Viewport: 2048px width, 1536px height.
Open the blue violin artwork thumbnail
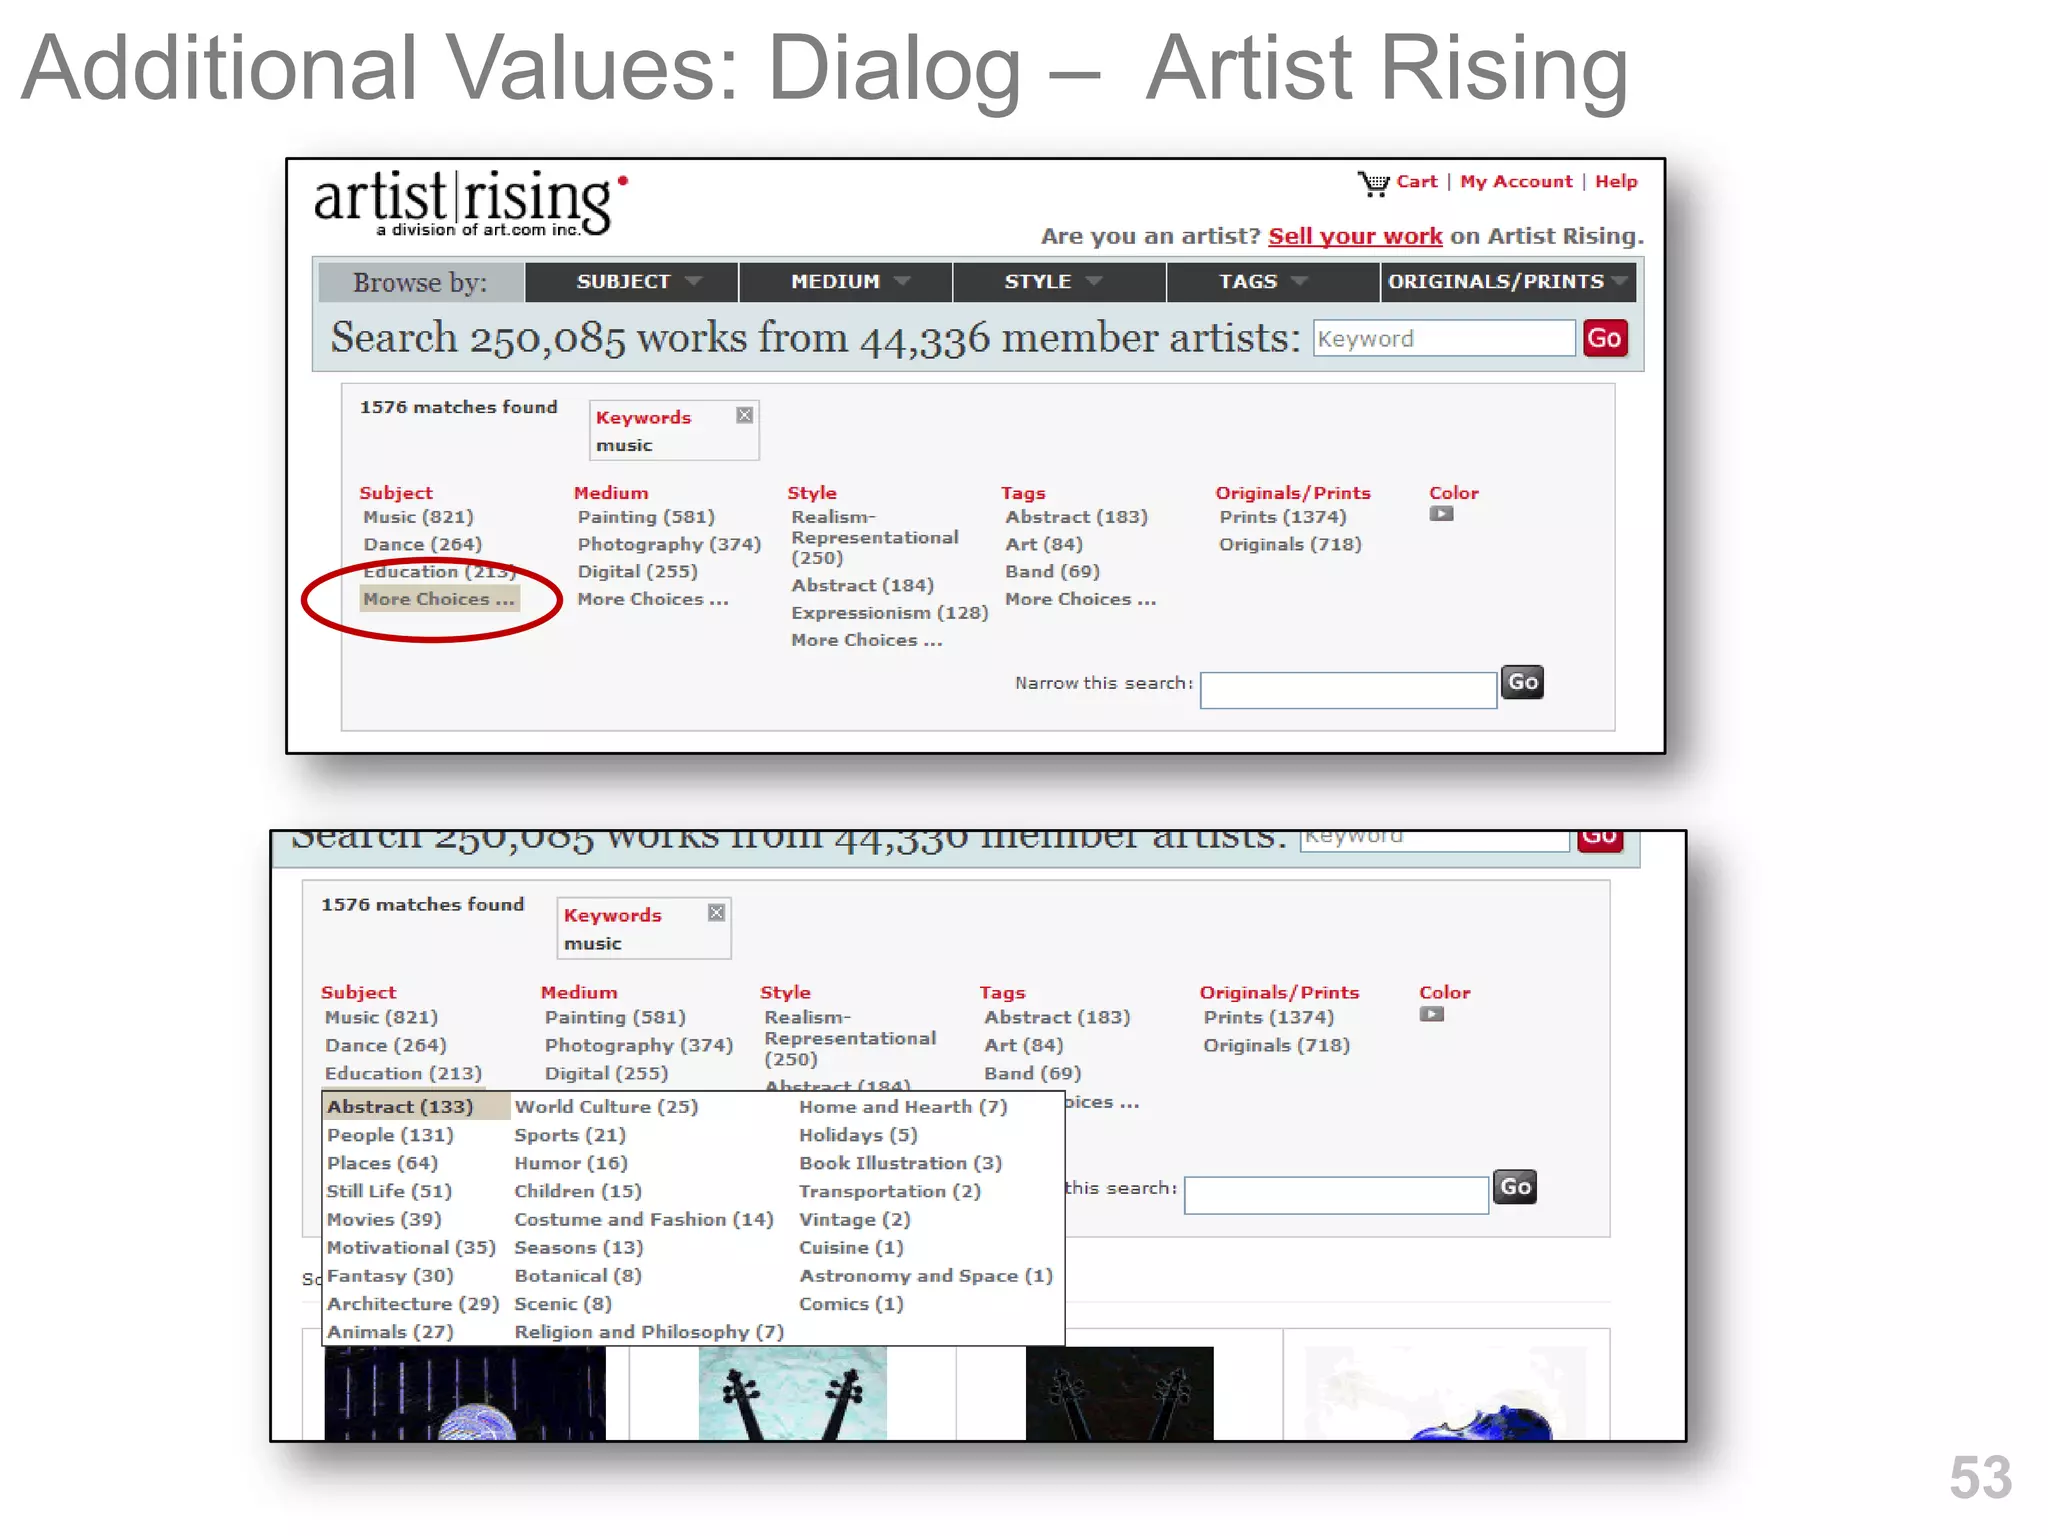(x=1446, y=1393)
